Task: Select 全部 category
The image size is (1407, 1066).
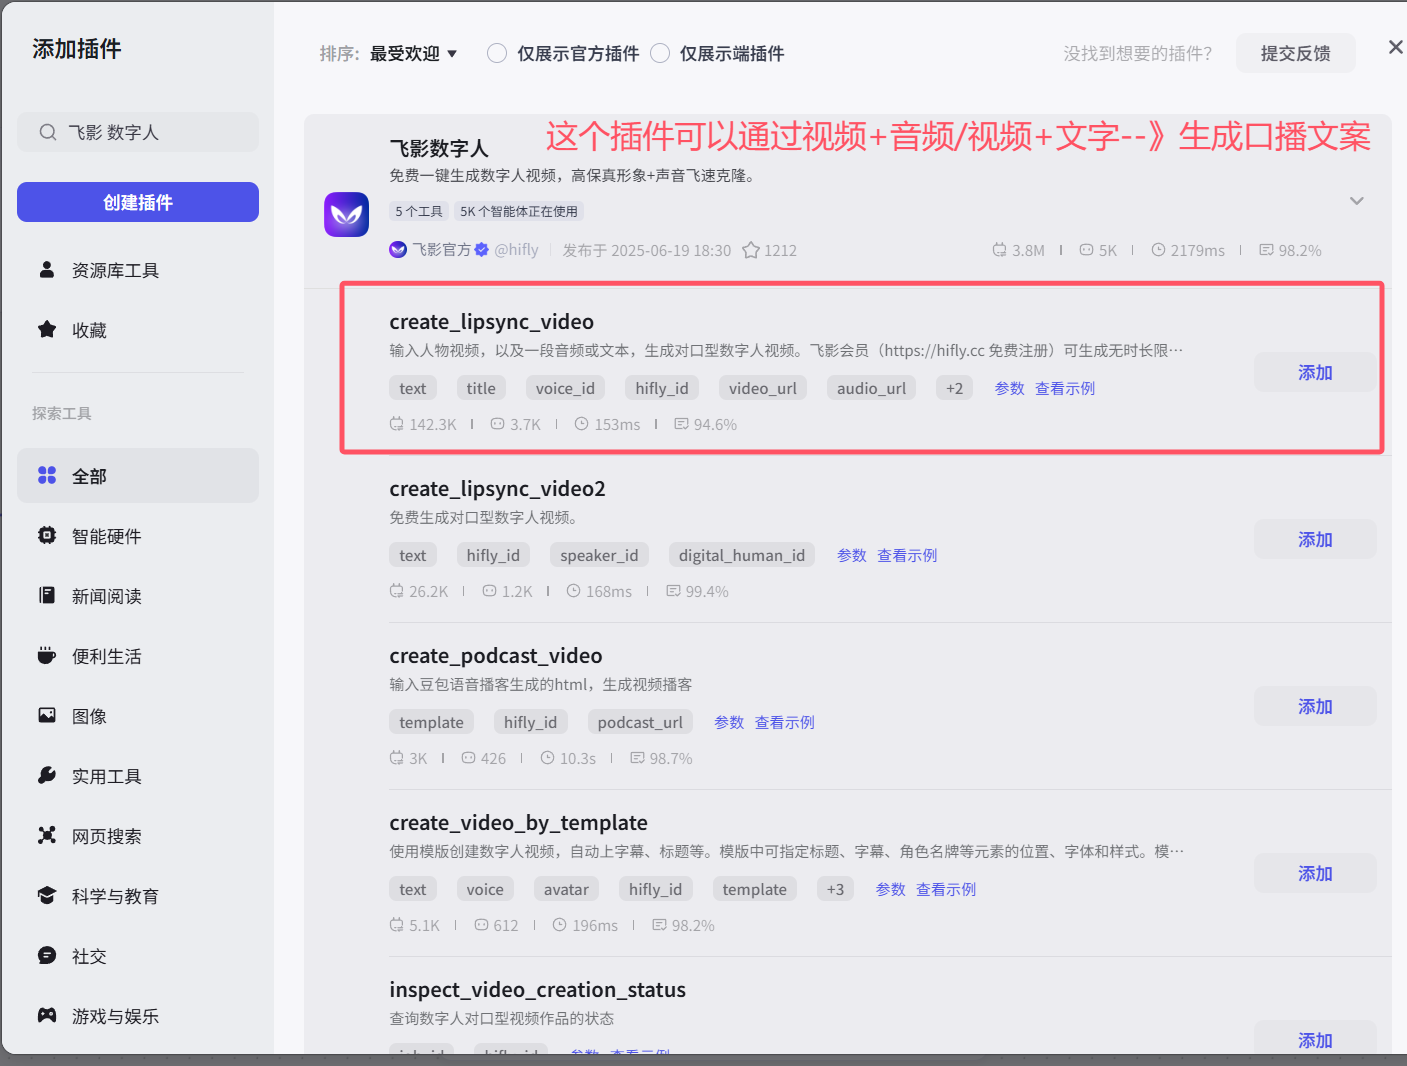Action: point(138,476)
